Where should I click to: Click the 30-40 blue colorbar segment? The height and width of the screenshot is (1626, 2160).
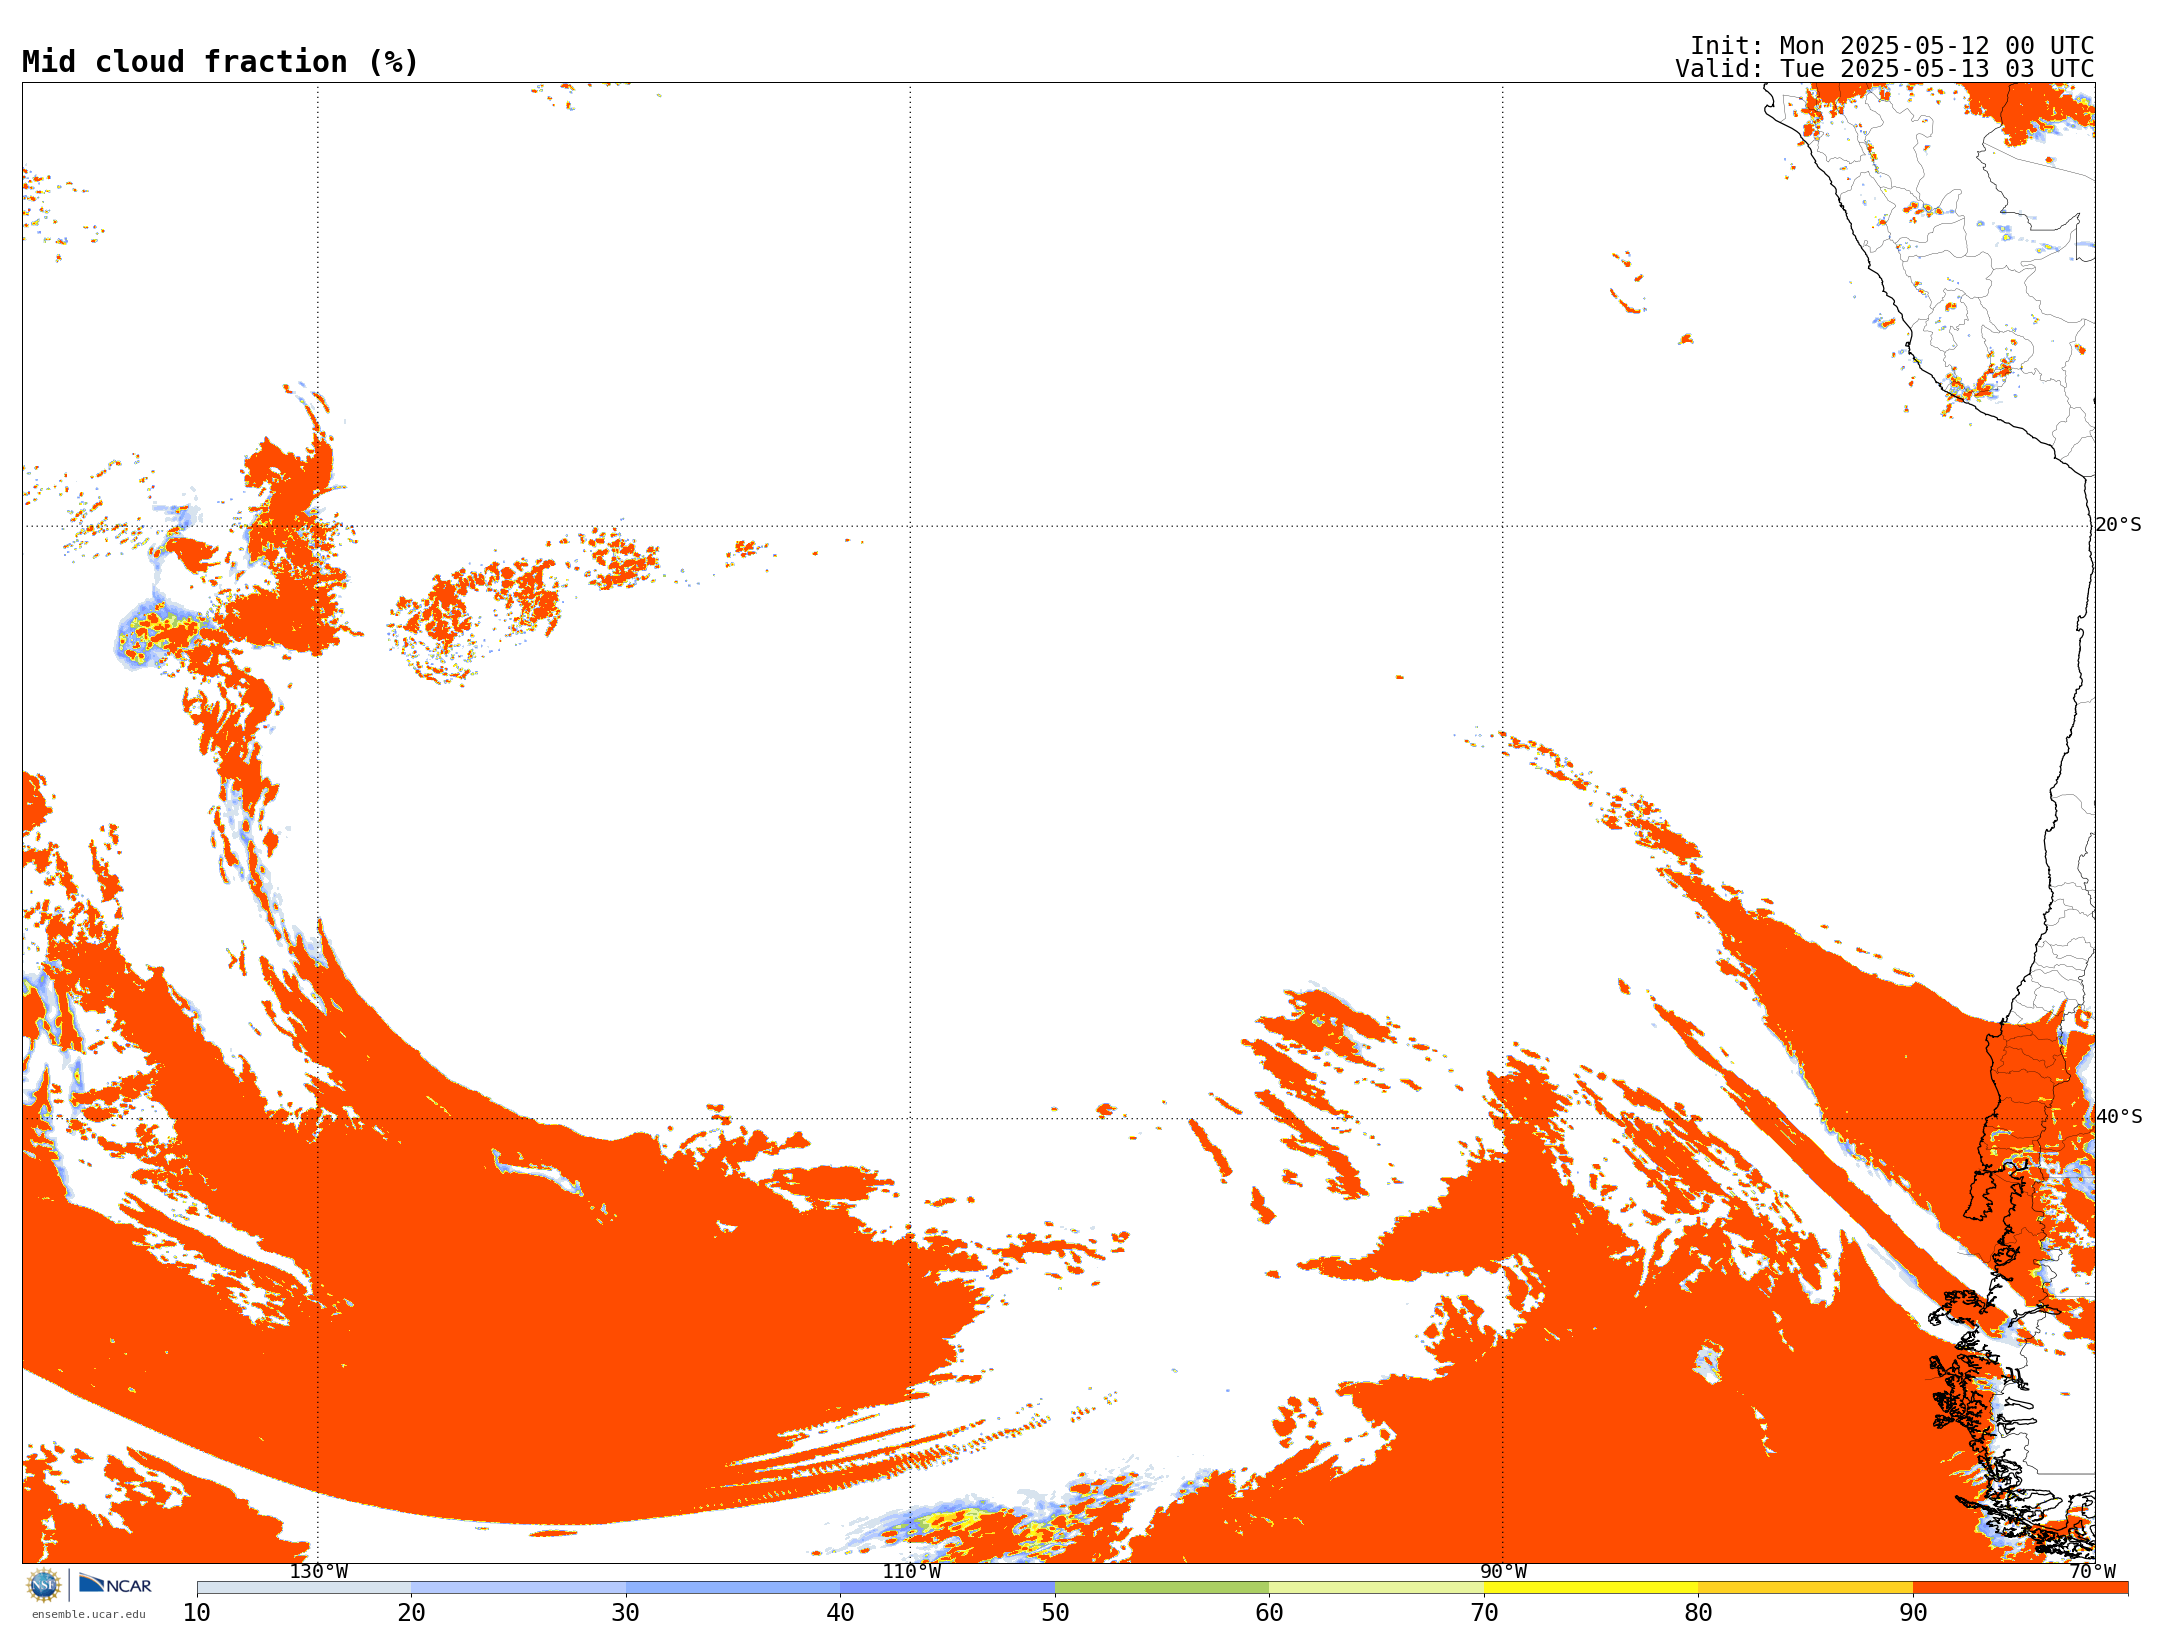(x=733, y=1588)
